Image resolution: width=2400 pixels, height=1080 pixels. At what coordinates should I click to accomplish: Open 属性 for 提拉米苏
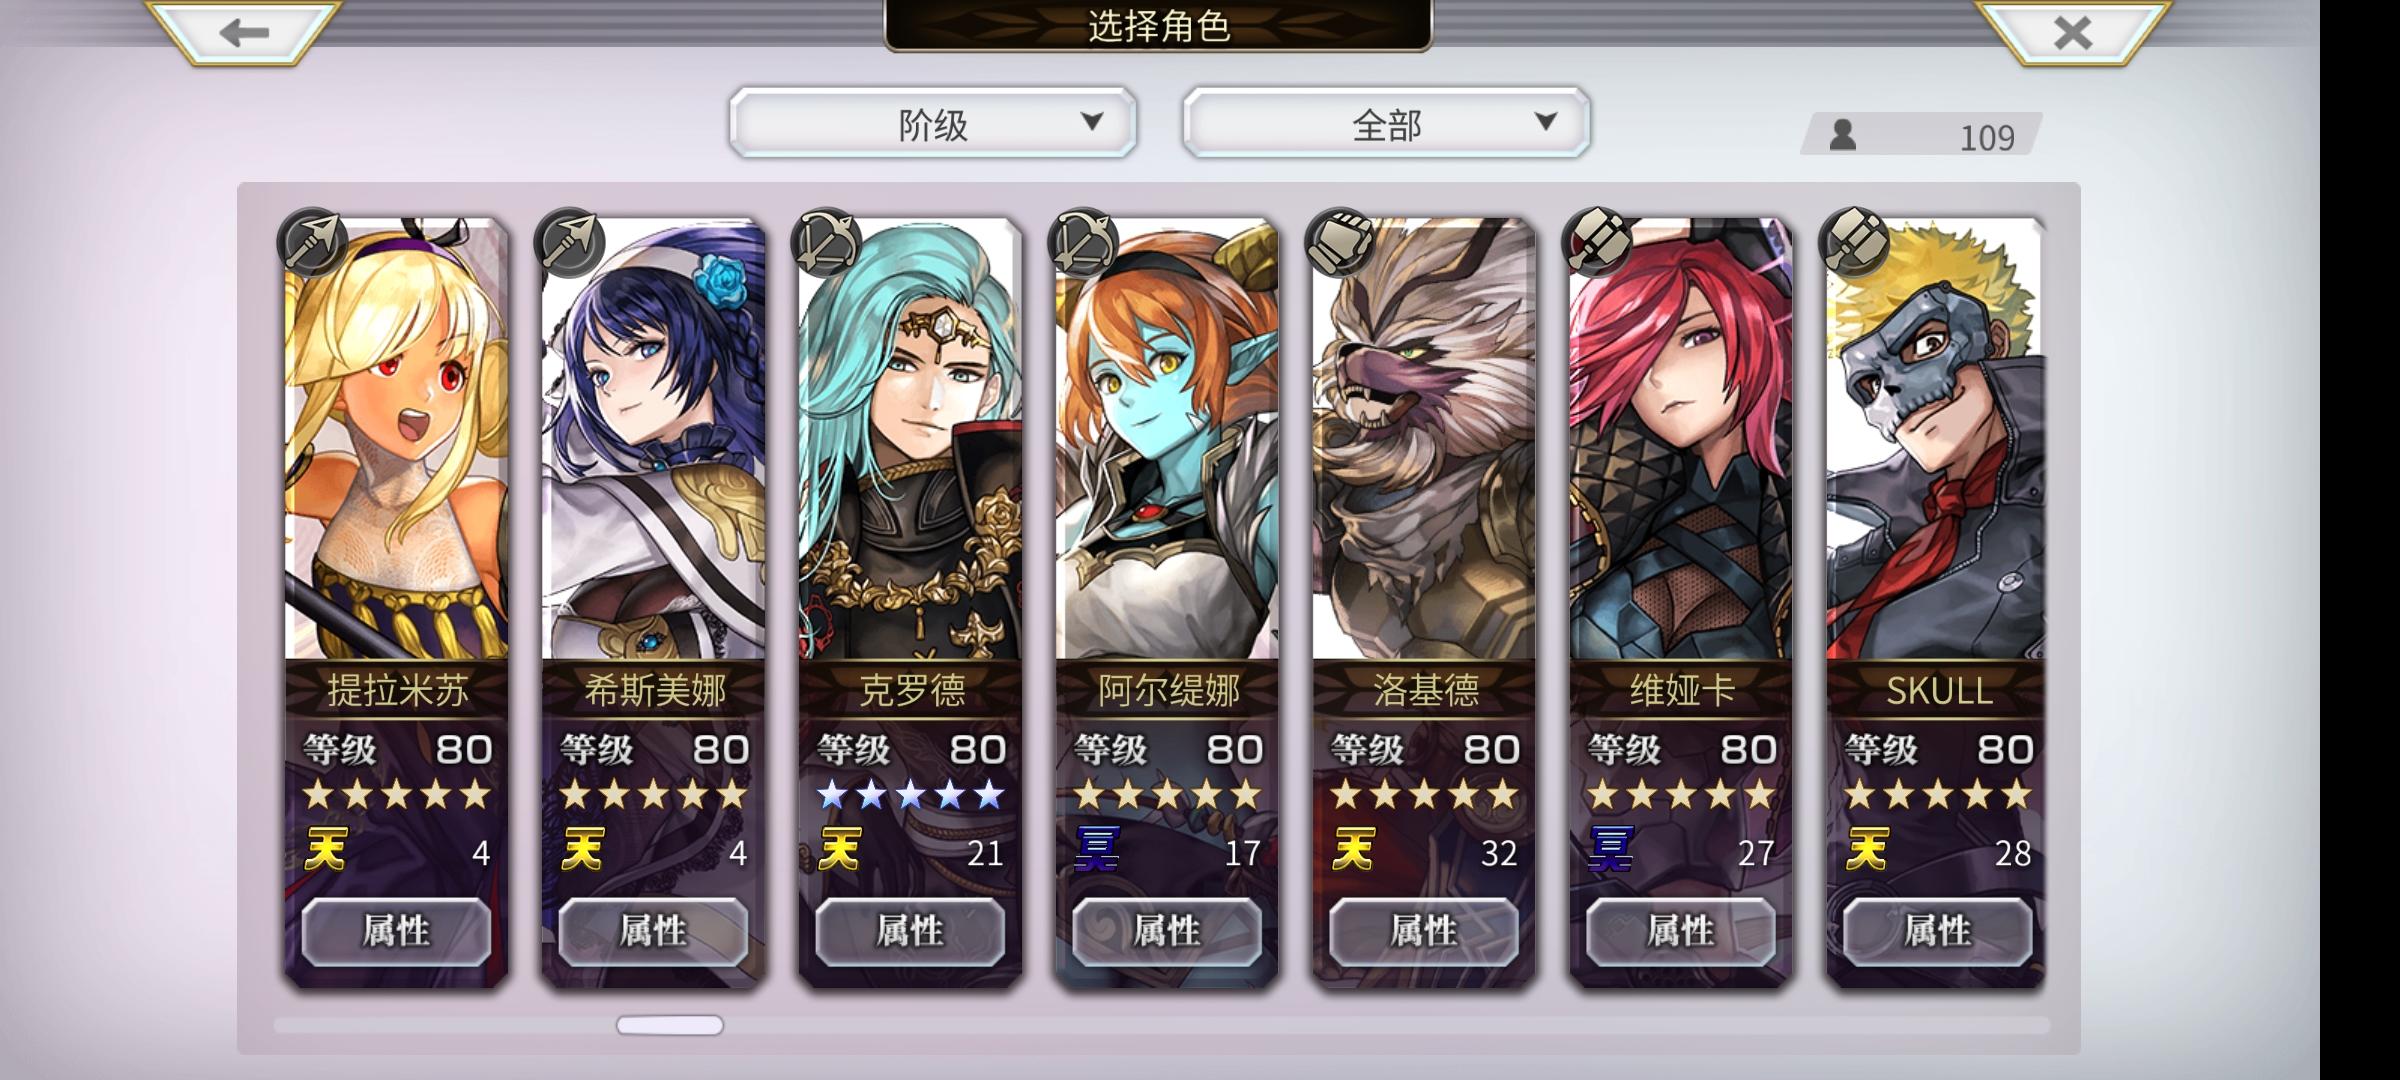click(x=396, y=931)
